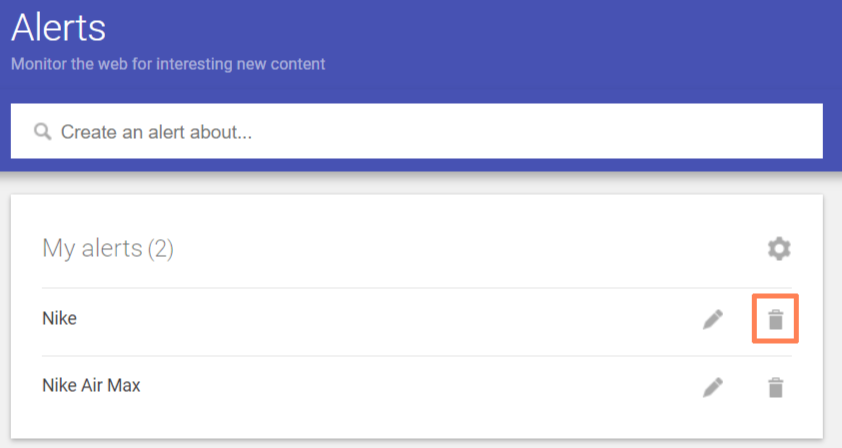Delete the Nike alert
This screenshot has width=842, height=448.
click(x=775, y=320)
